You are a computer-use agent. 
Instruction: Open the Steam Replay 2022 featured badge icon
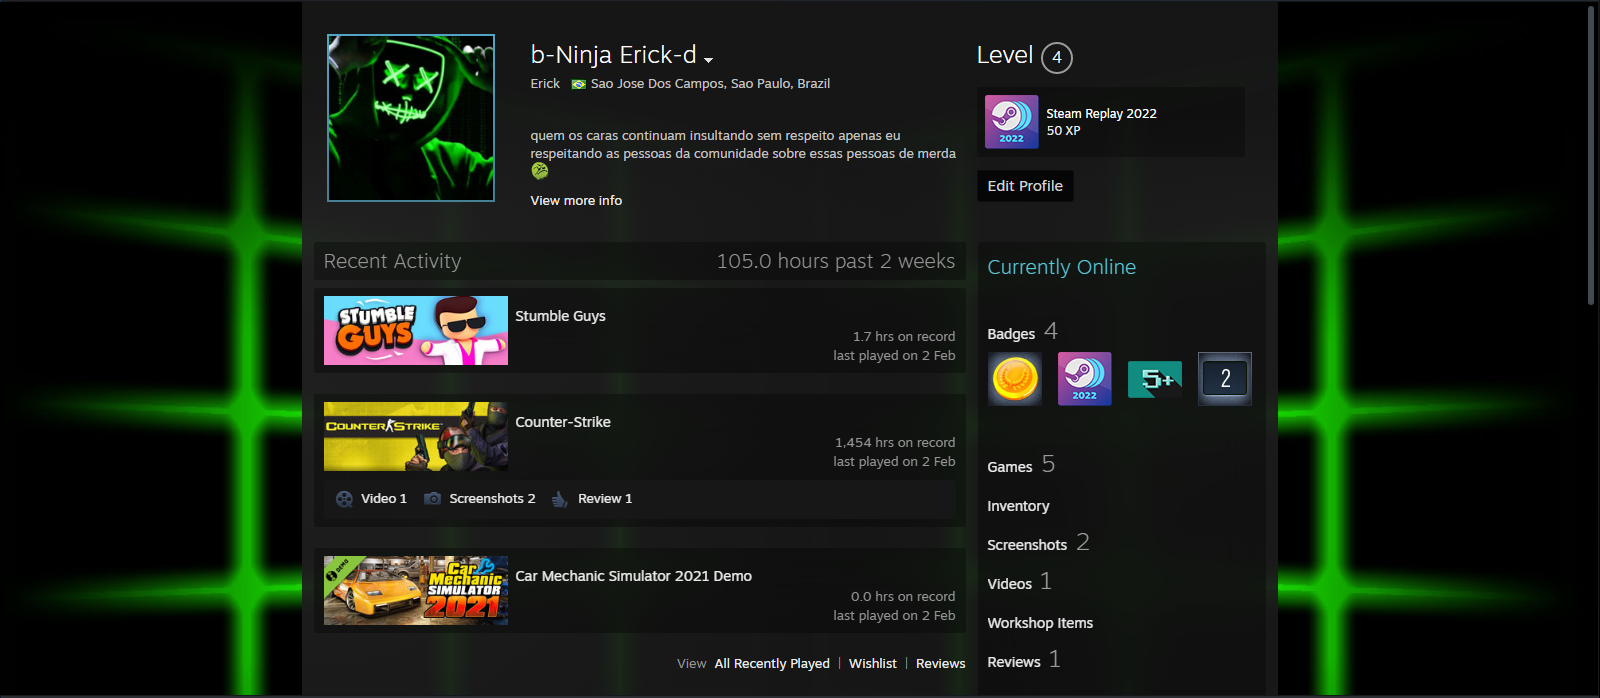pyautogui.click(x=1011, y=121)
